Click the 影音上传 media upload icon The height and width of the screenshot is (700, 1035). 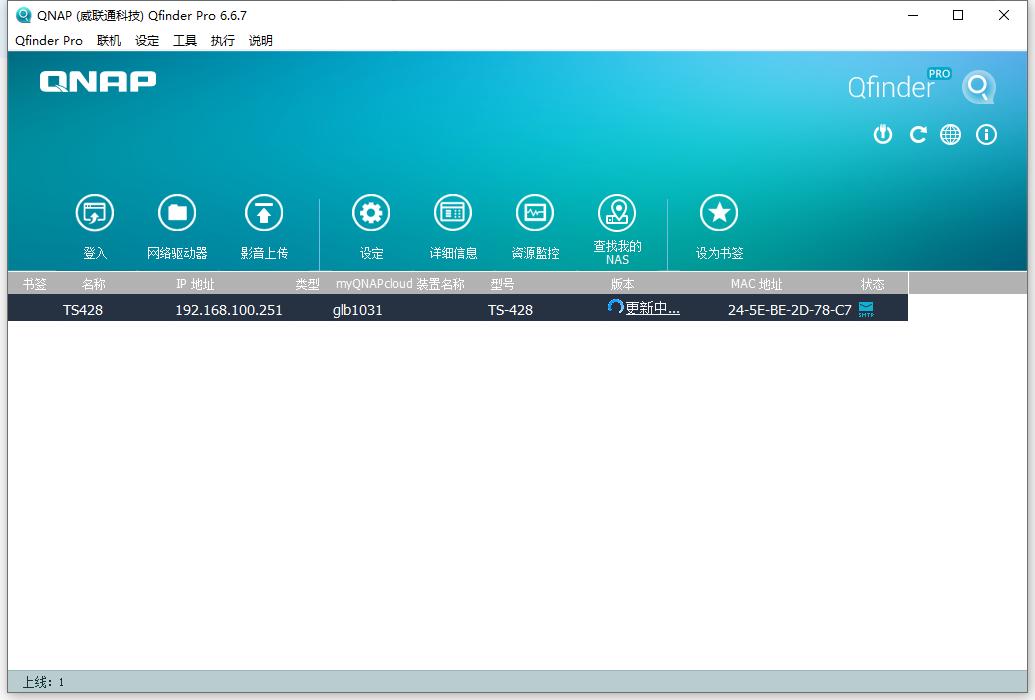coord(264,213)
